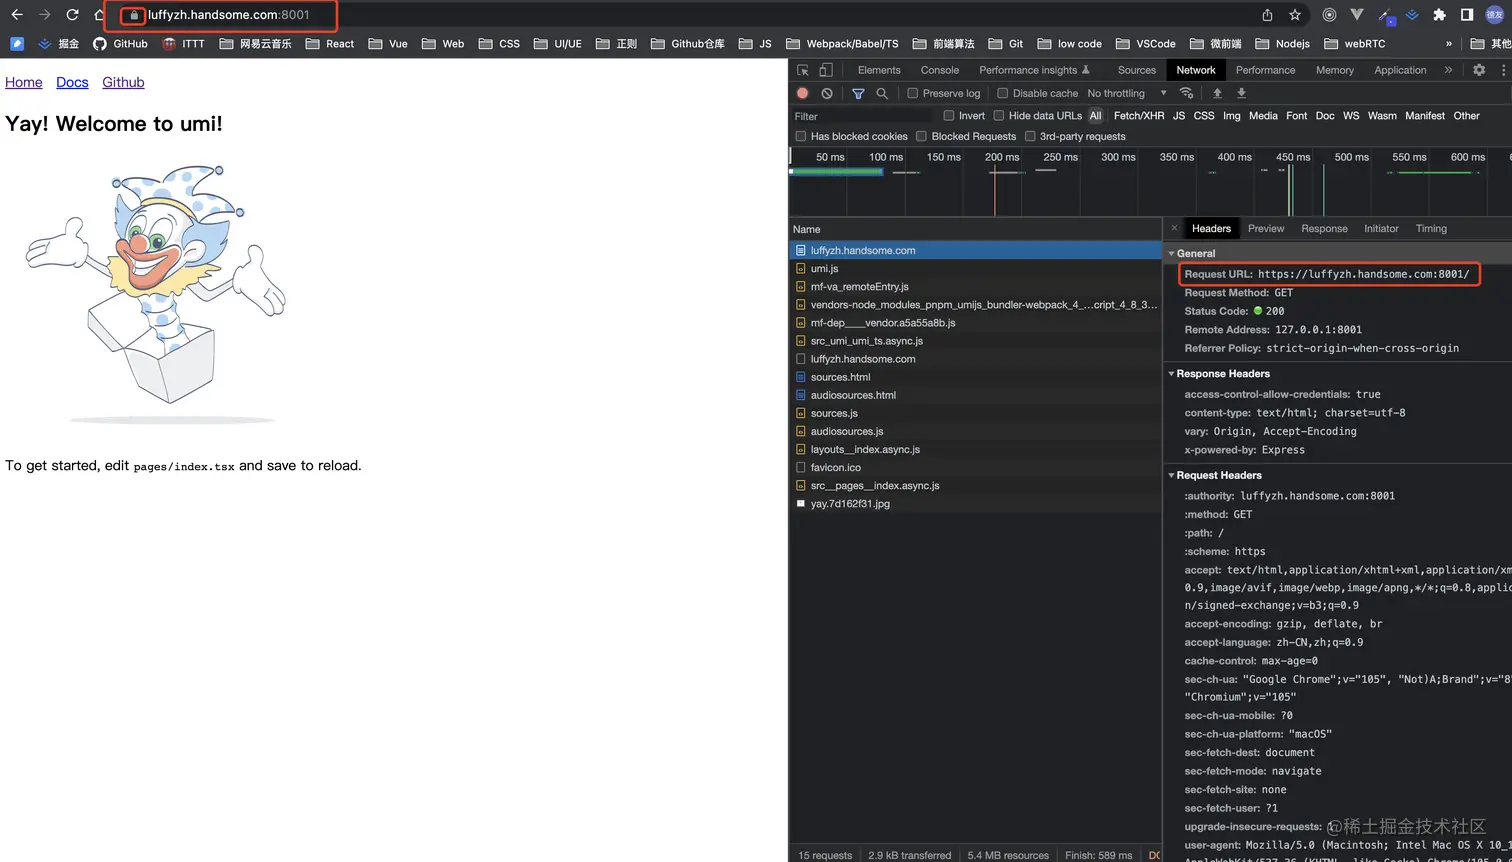The width and height of the screenshot is (1512, 862).
Task: Switch to the Console tab
Action: pyautogui.click(x=939, y=70)
